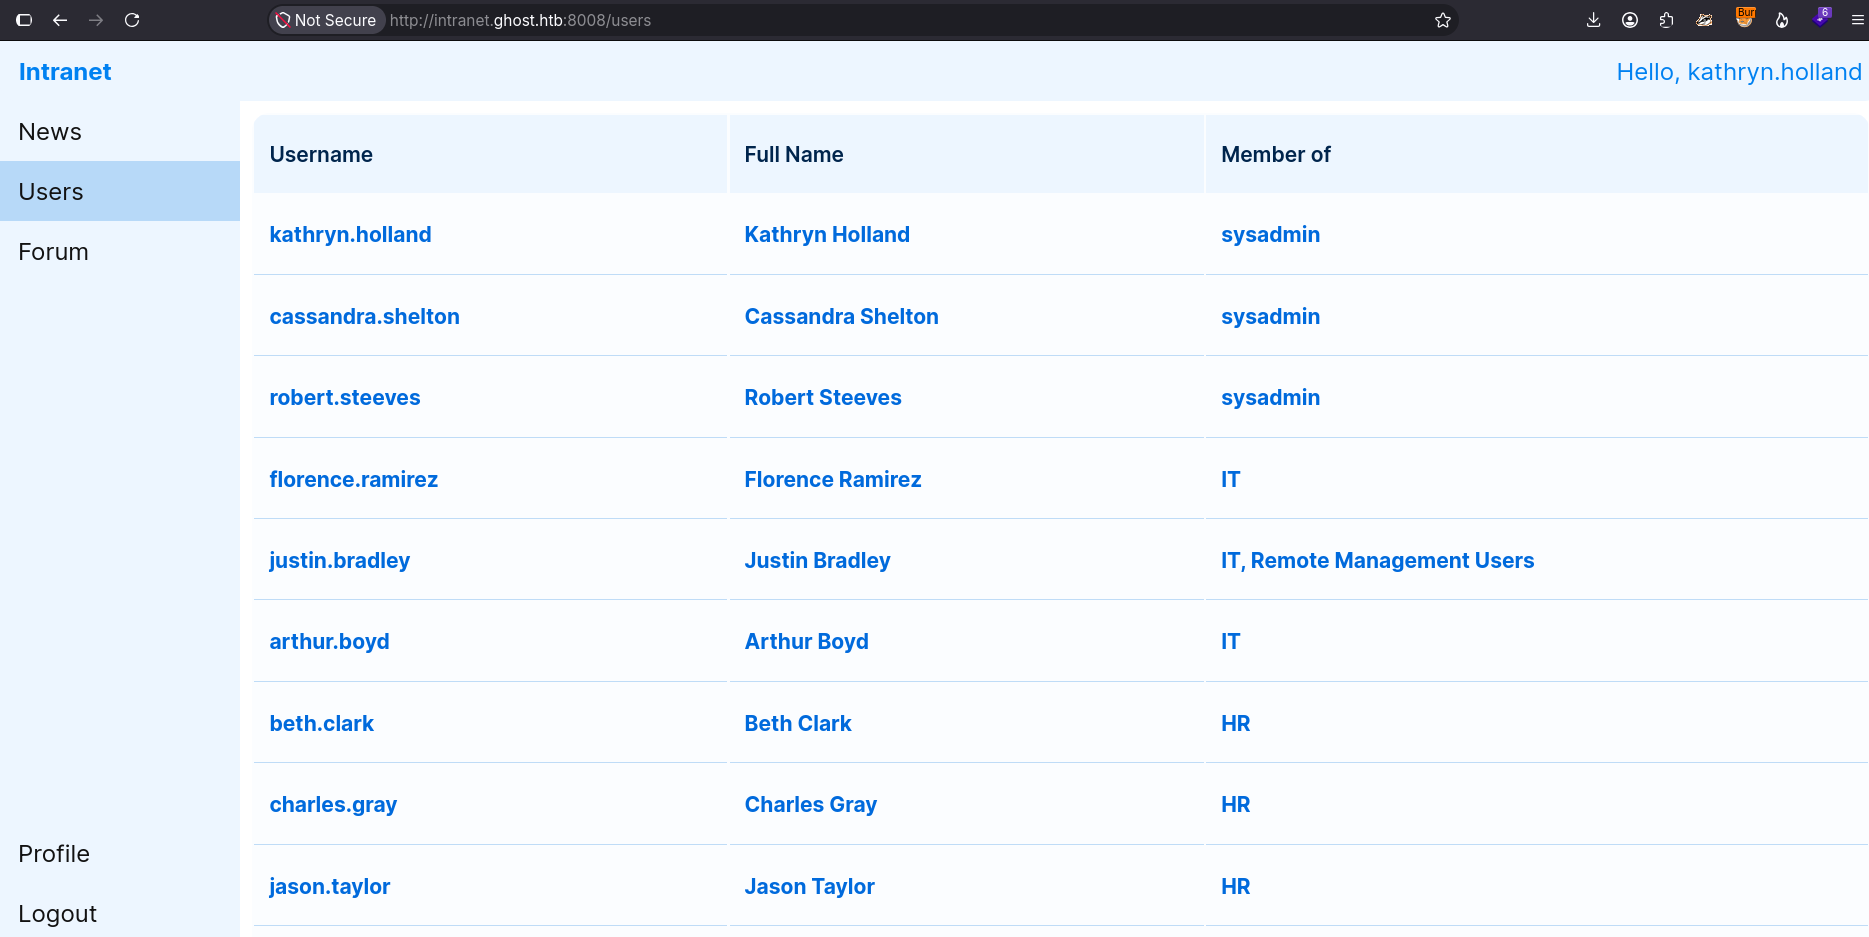The image size is (1869, 937).
Task: Open the purple extension with badge 6
Action: 1821,18
